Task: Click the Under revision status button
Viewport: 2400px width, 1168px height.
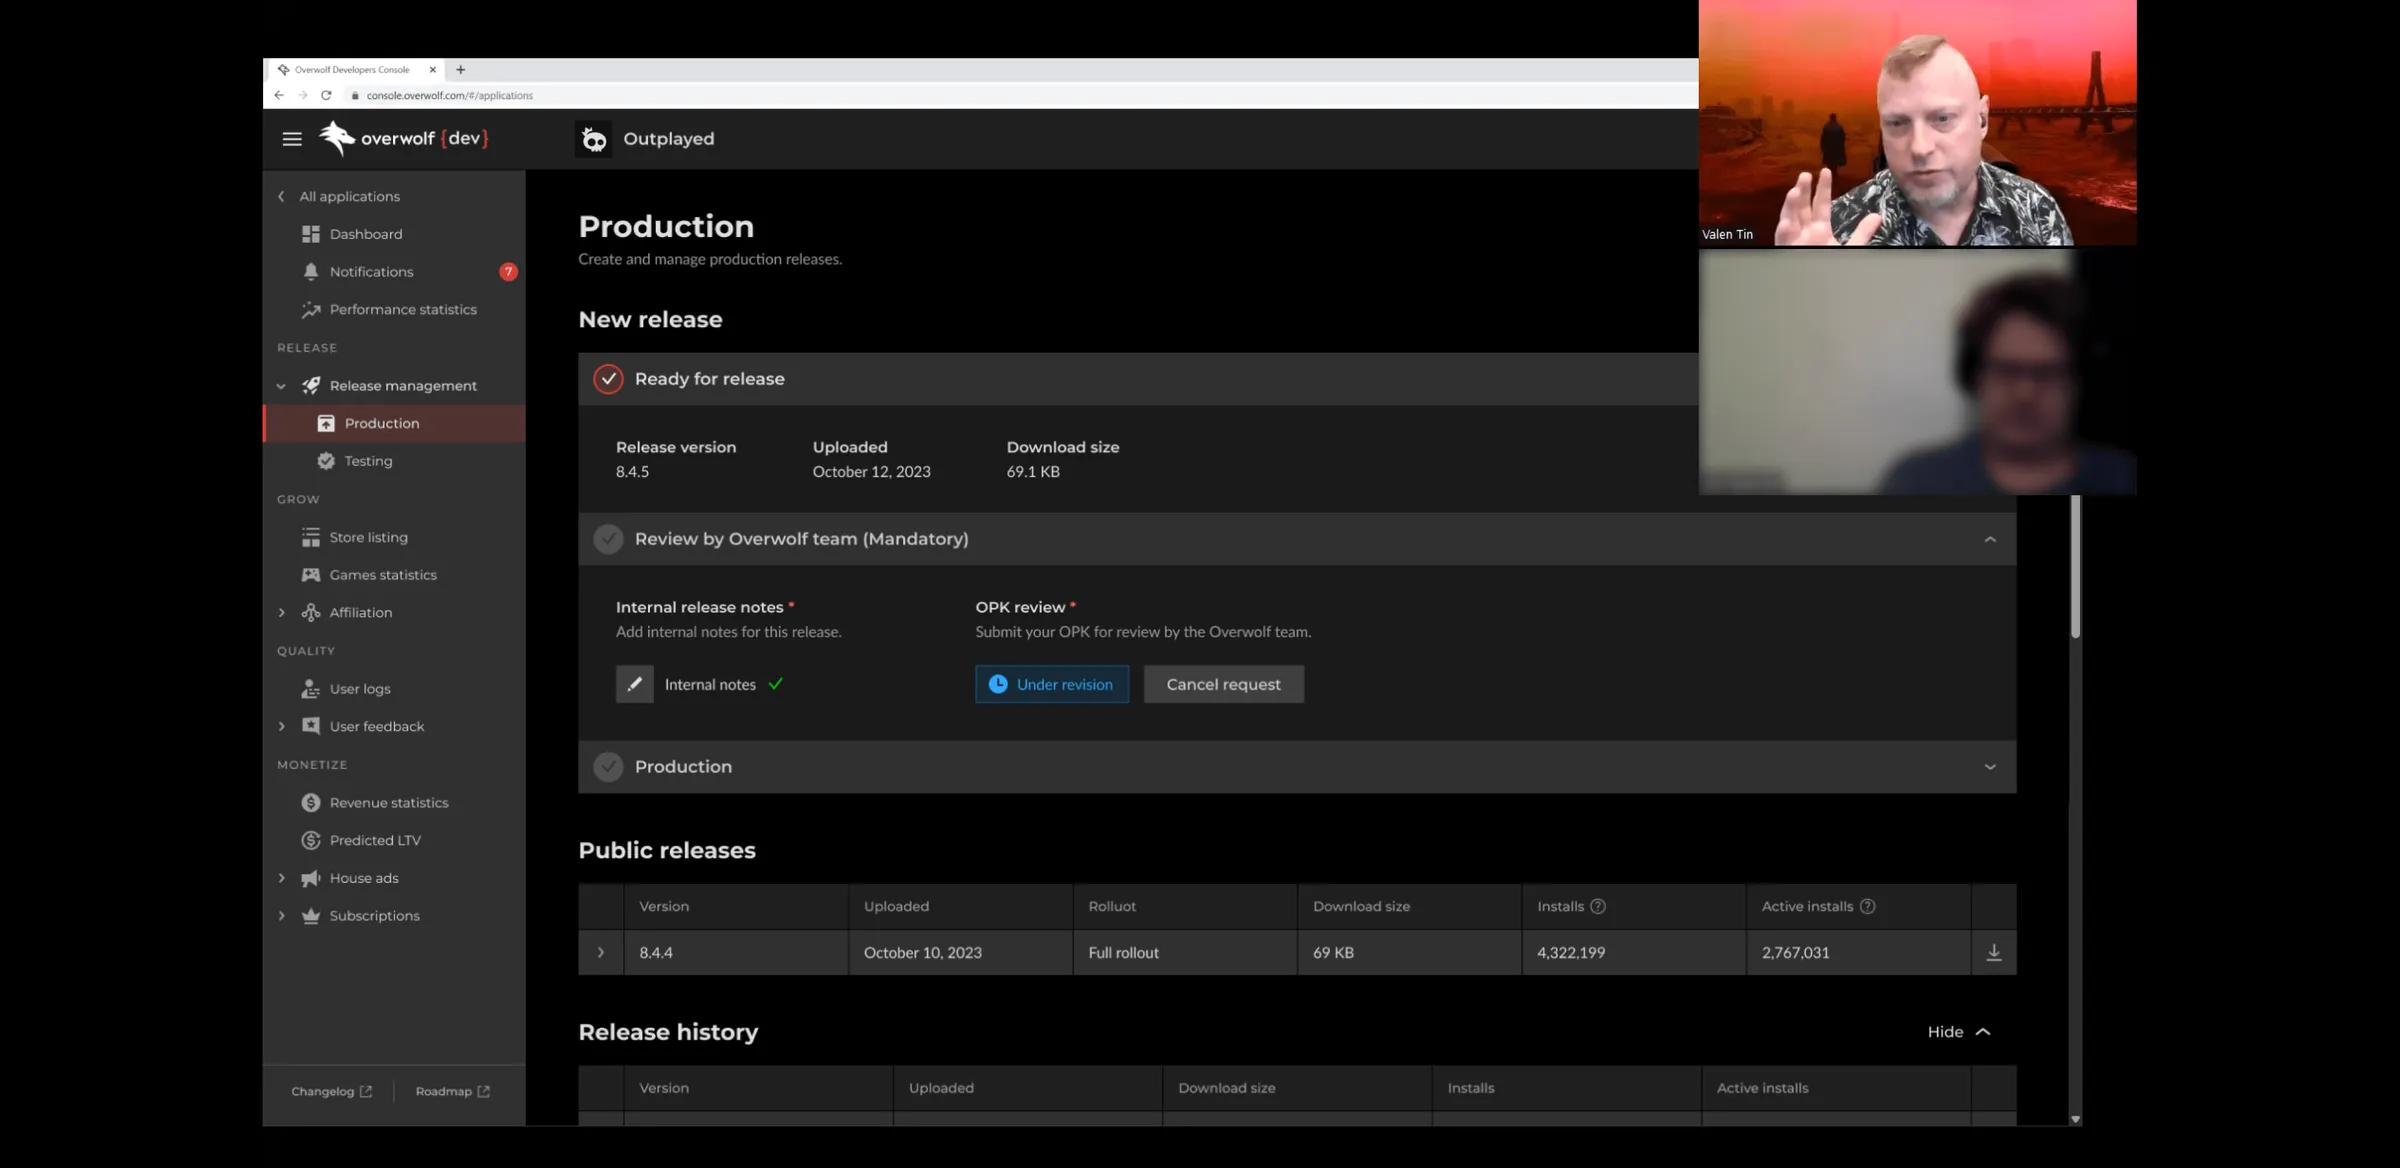Action: coord(1052,684)
